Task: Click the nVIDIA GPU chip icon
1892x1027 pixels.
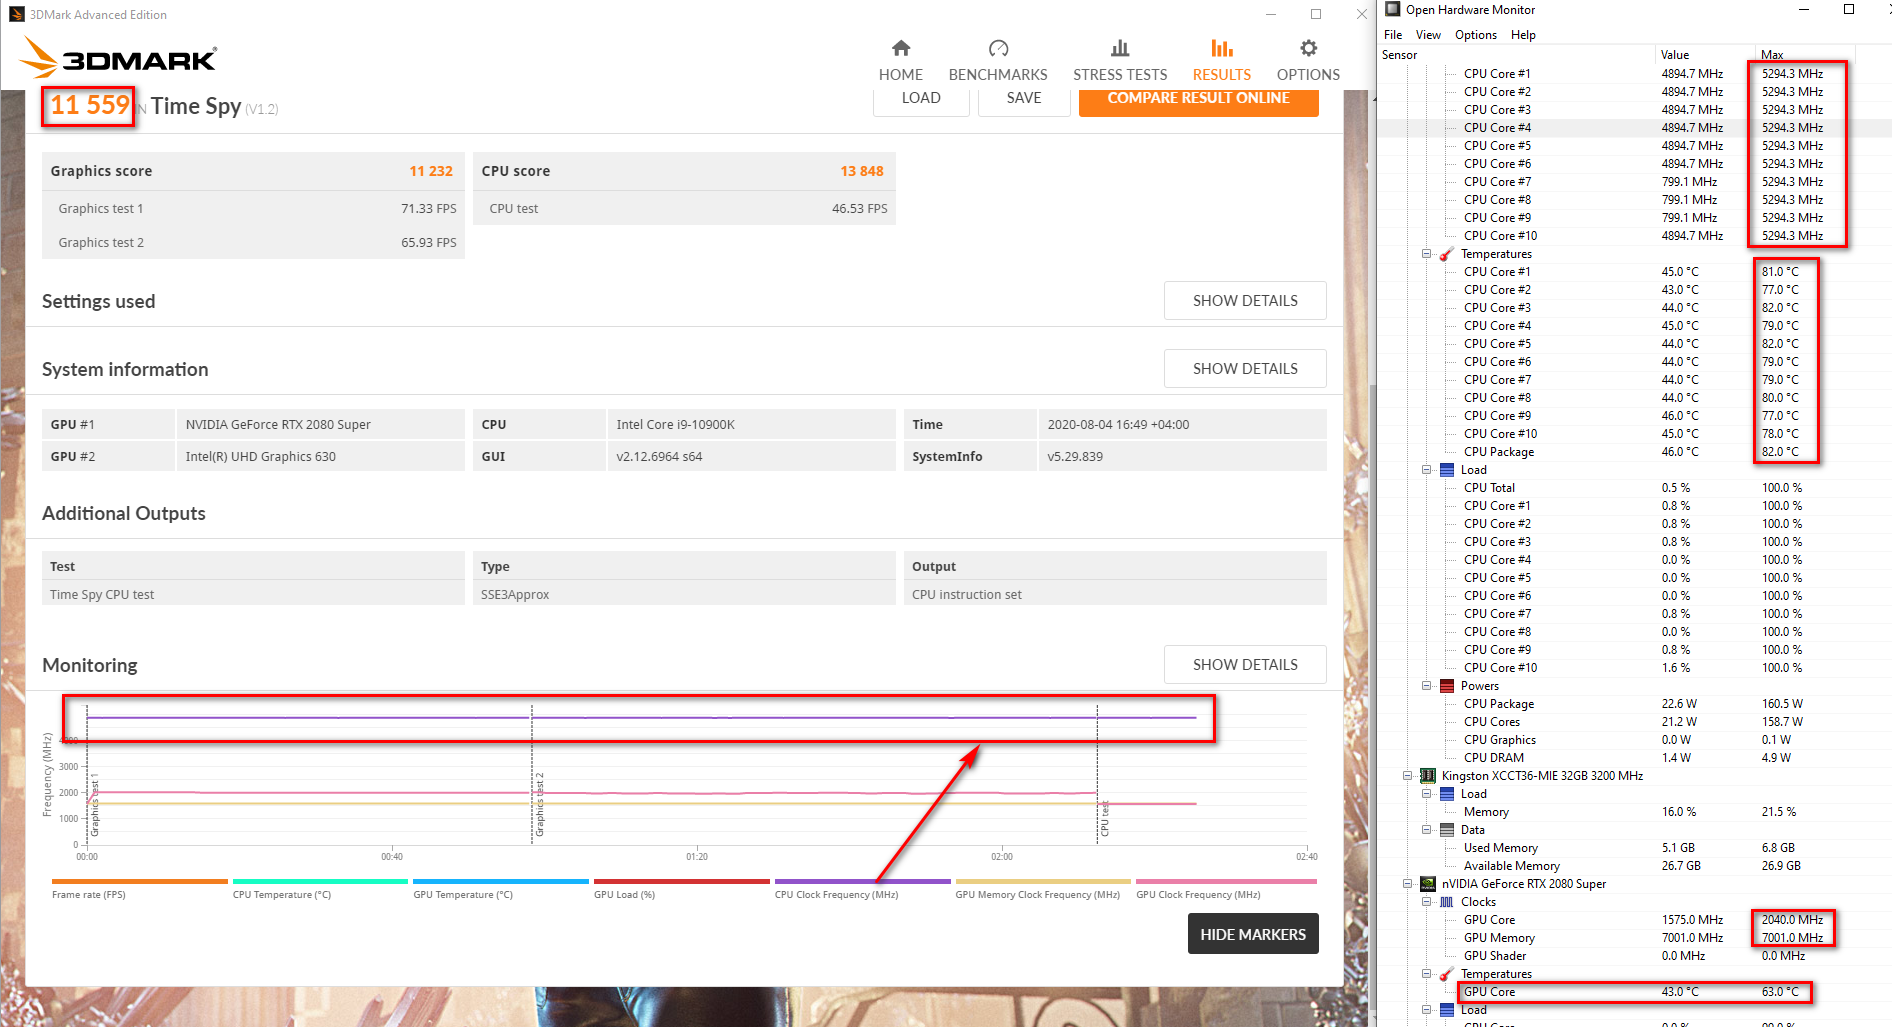Action: 1428,884
